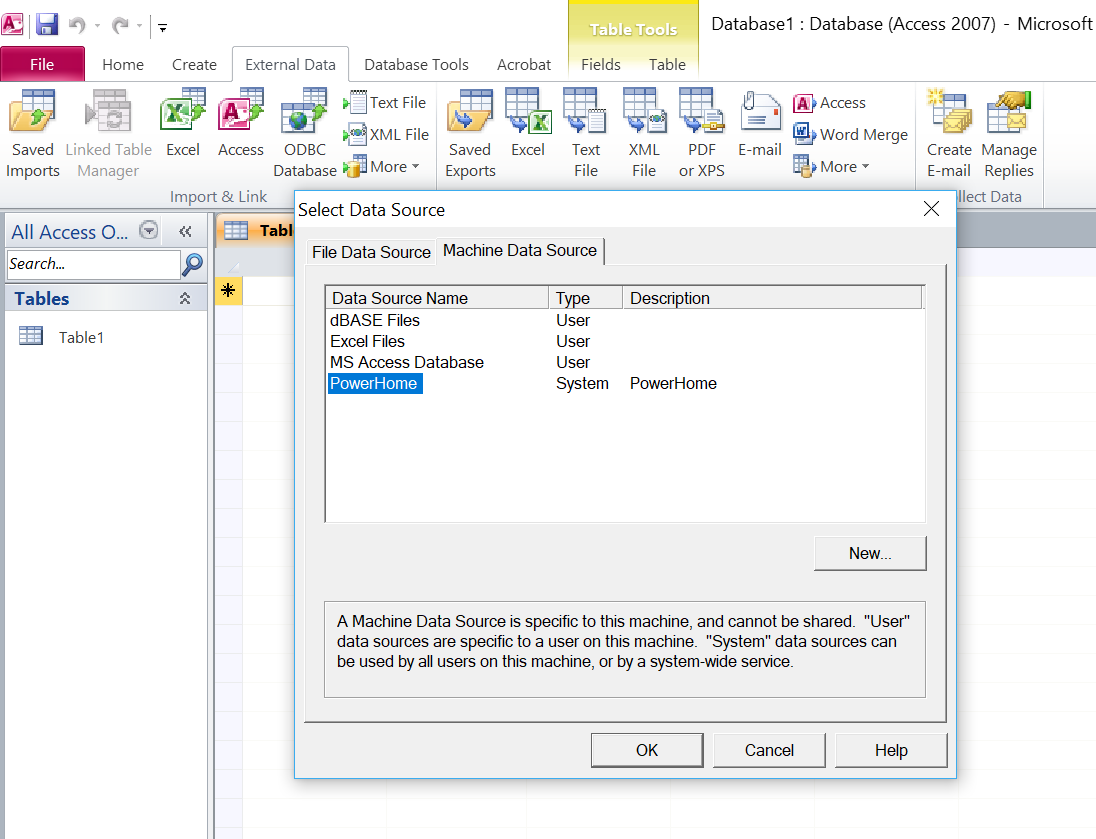Collapse the navigation pane with shutter arrows

pyautogui.click(x=185, y=231)
